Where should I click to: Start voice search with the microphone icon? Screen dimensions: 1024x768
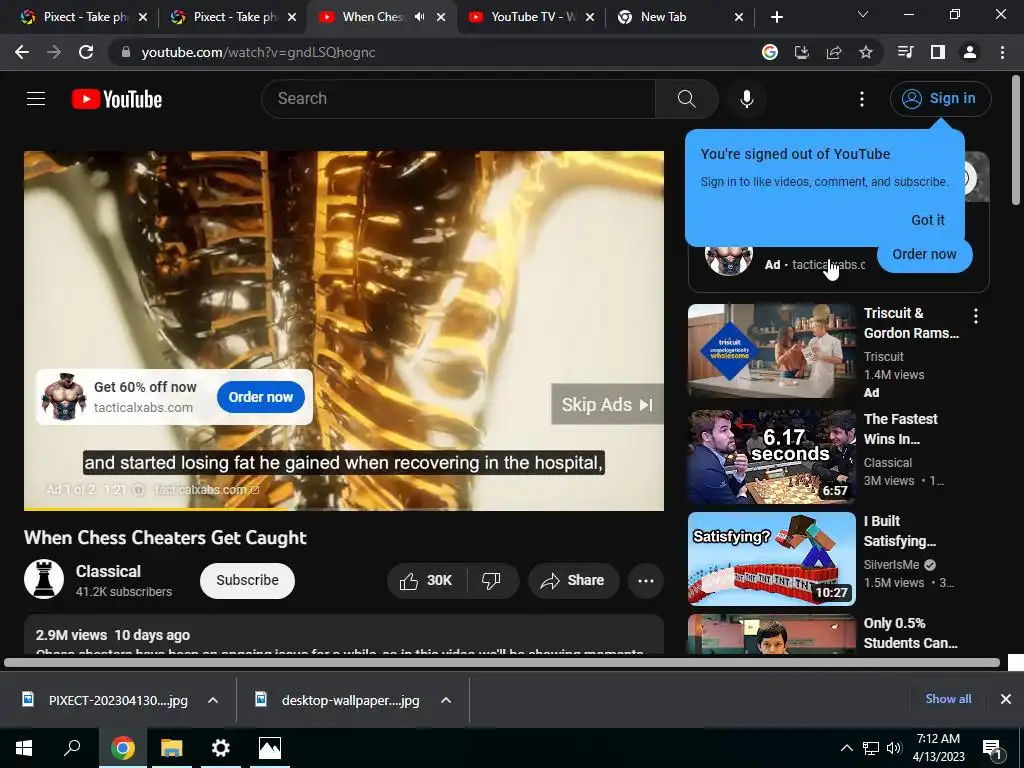746,99
